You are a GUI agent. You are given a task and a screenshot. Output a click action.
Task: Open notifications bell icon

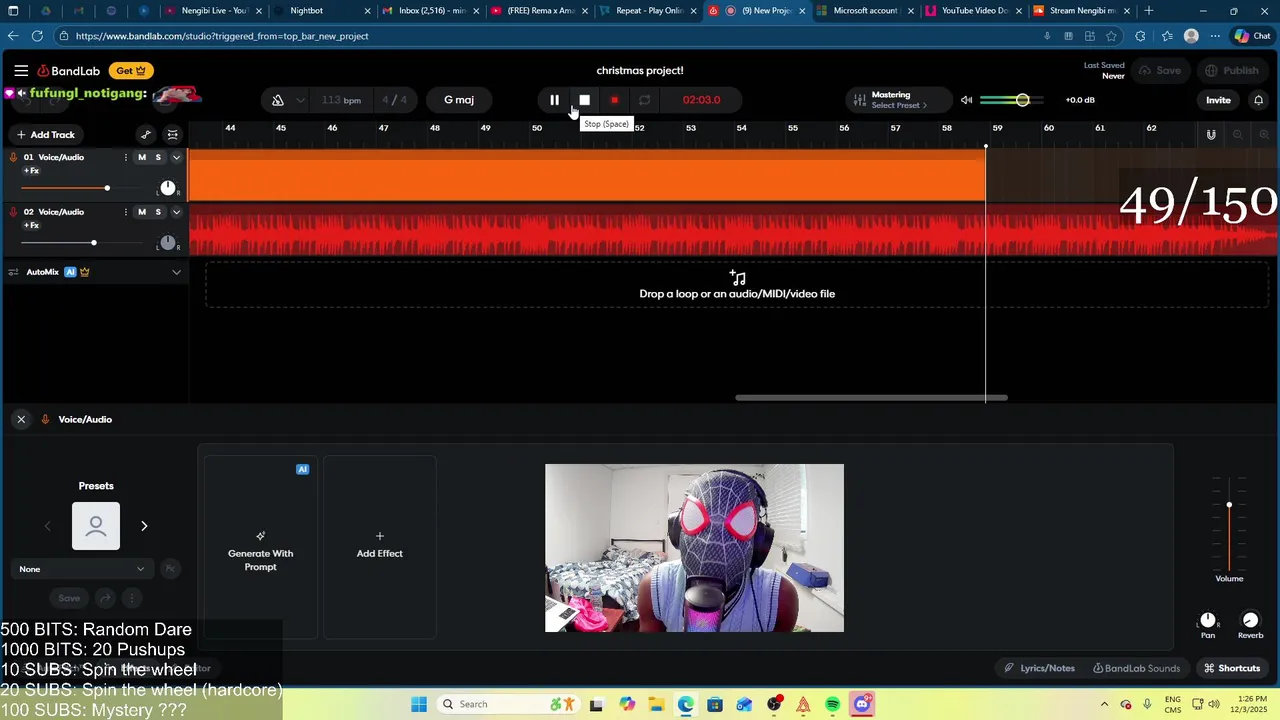click(x=1259, y=100)
